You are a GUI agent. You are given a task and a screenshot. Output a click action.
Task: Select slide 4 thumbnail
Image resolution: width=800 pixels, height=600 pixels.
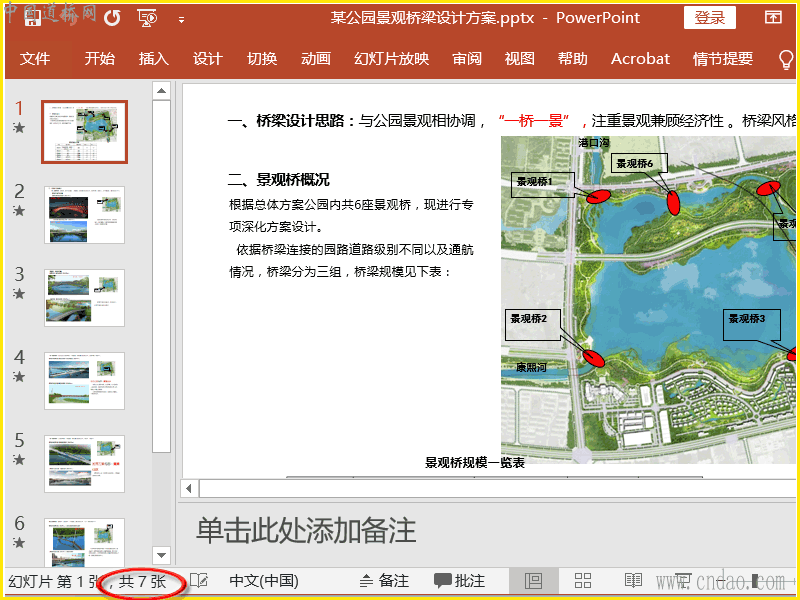pyautogui.click(x=85, y=381)
